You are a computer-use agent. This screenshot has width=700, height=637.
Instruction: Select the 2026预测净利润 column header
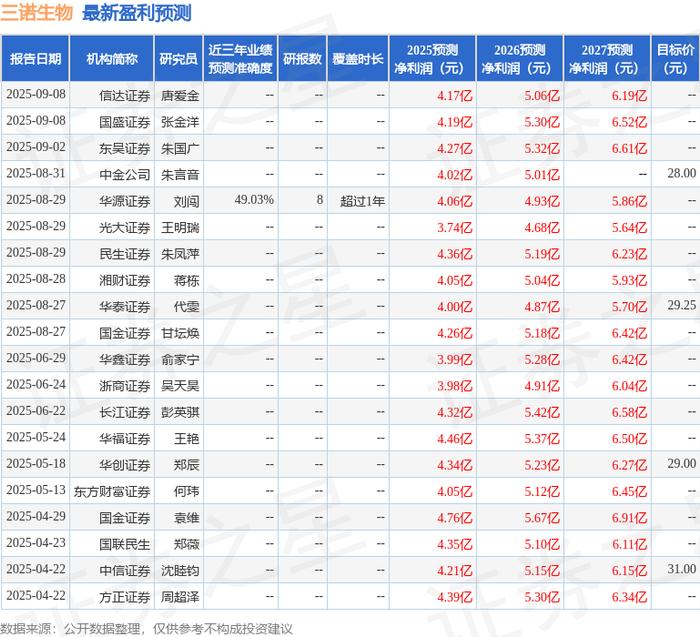[x=520, y=58]
